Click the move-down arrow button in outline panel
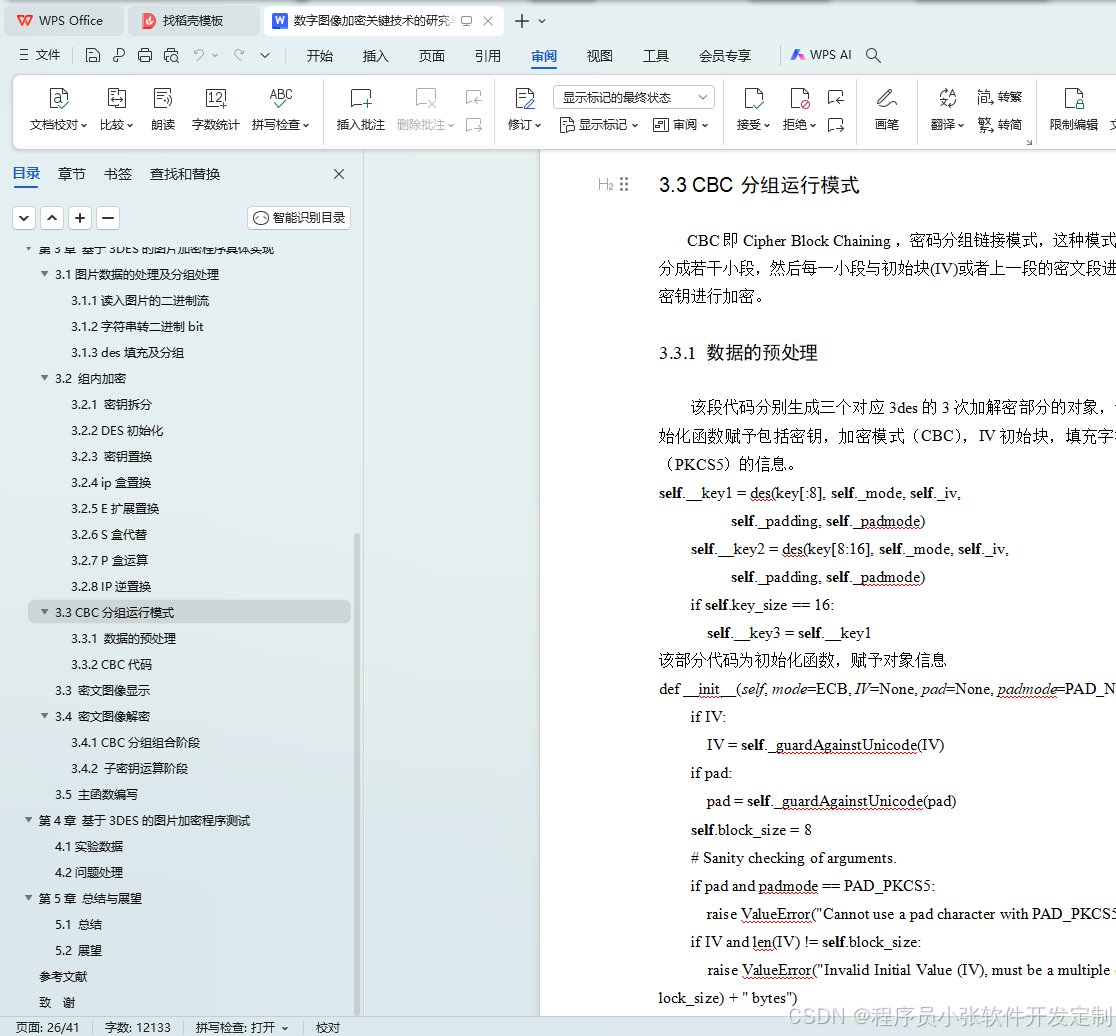The width and height of the screenshot is (1116, 1036). point(24,218)
